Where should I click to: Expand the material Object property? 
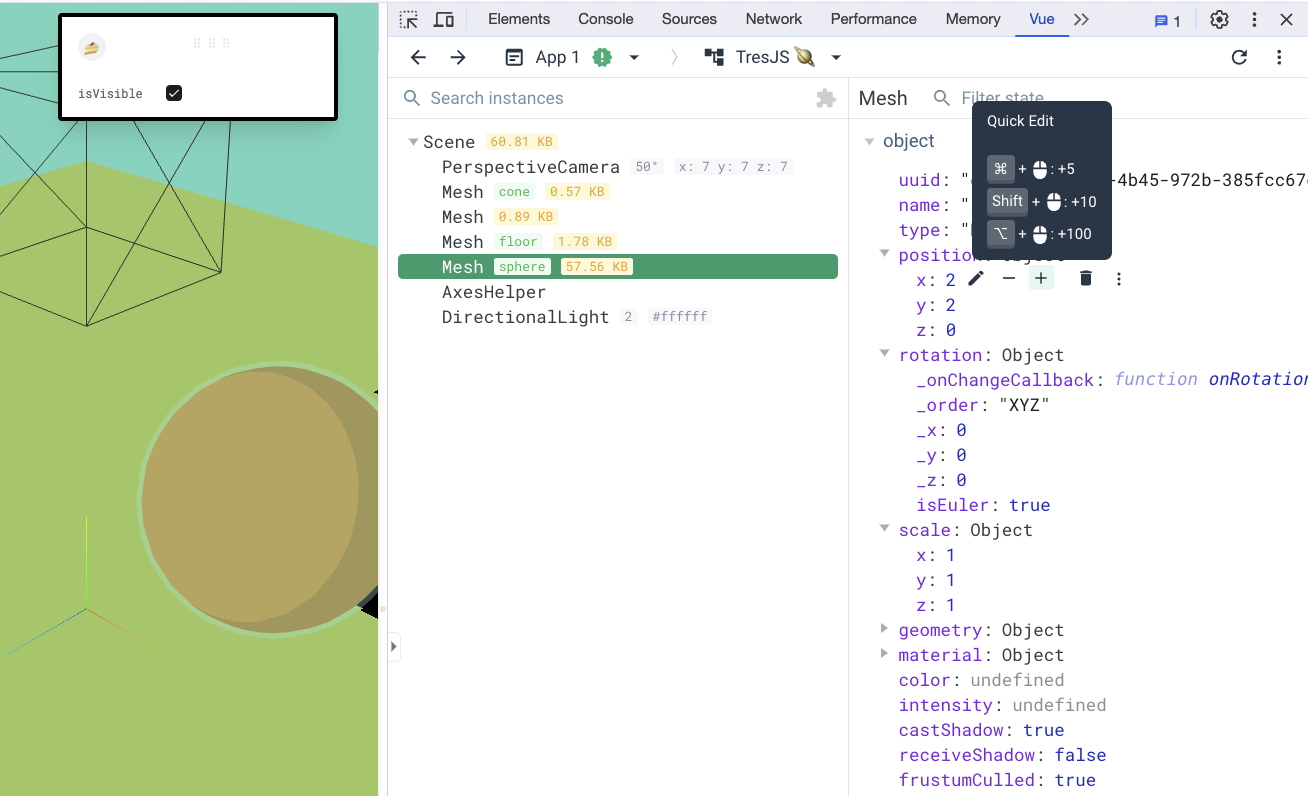click(884, 654)
